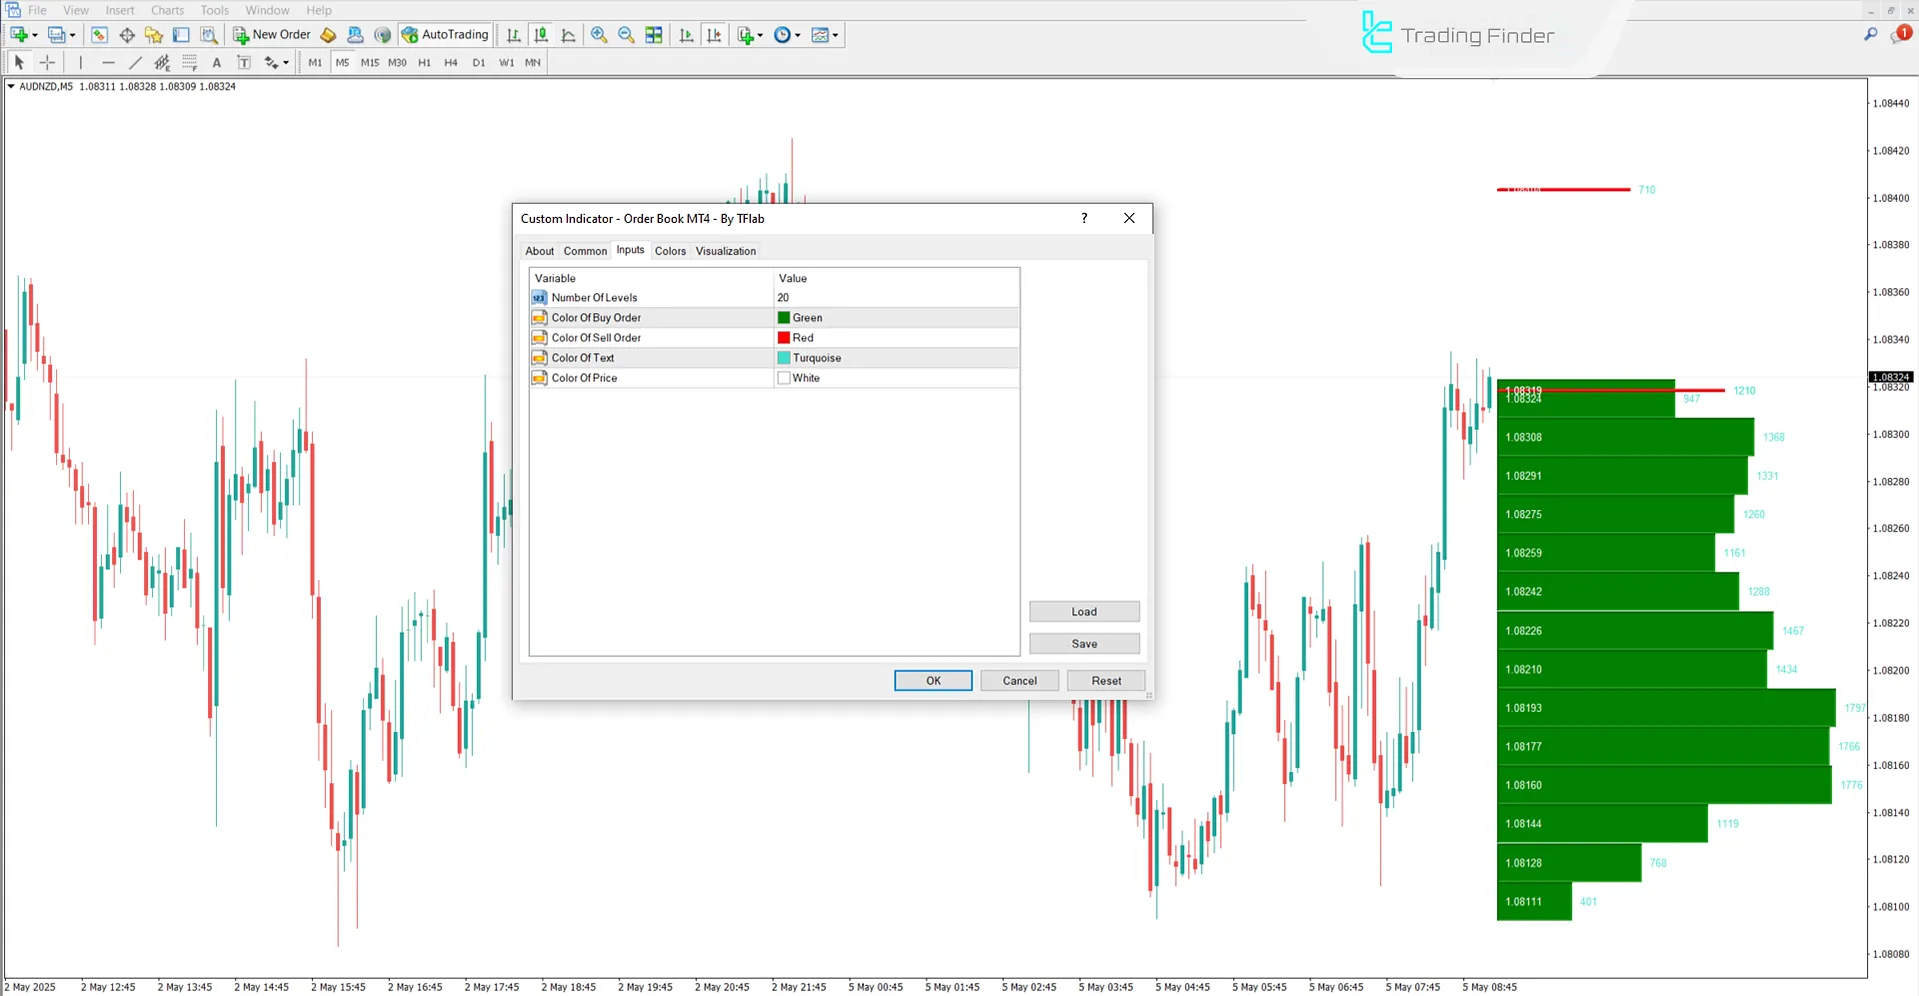This screenshot has height=996, width=1919.
Task: Select the Crosshair tool
Action: click(x=47, y=62)
